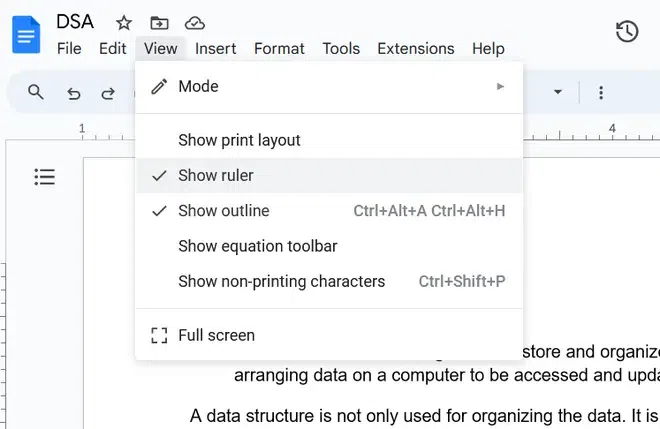Check the cloud save status icon
The image size is (660, 429).
195,22
